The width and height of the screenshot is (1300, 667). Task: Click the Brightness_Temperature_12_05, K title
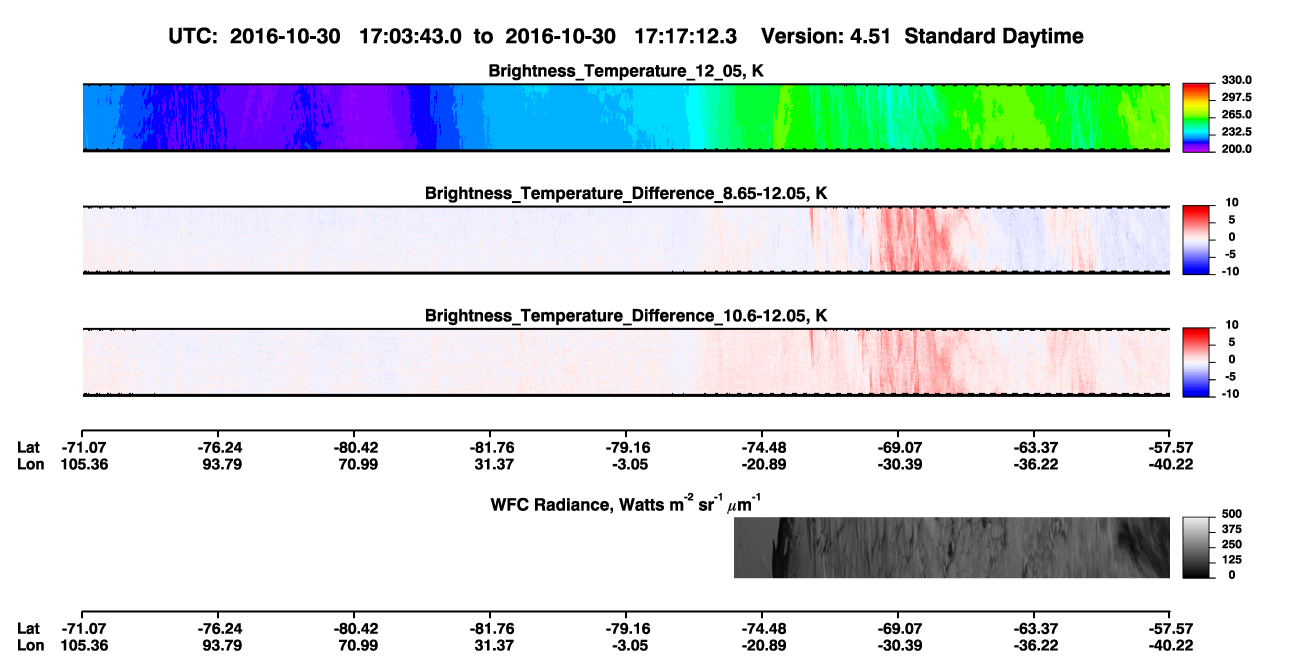(626, 71)
